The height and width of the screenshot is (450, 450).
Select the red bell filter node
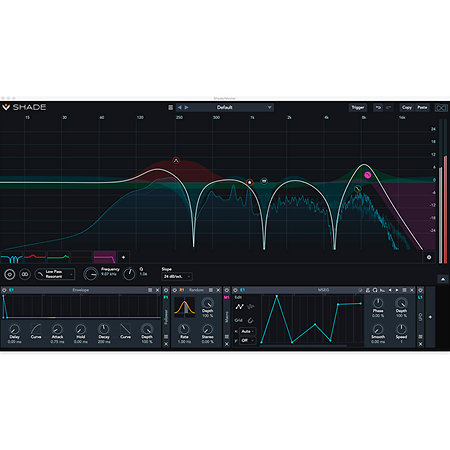176,161
